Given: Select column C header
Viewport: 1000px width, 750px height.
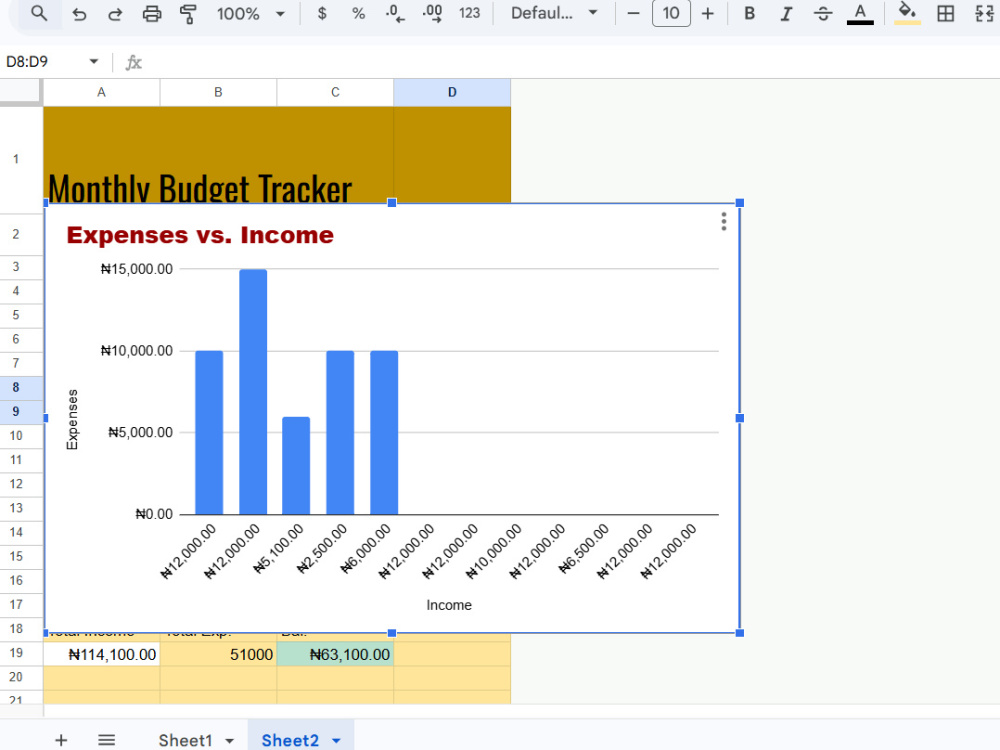Looking at the screenshot, I should pyautogui.click(x=335, y=92).
